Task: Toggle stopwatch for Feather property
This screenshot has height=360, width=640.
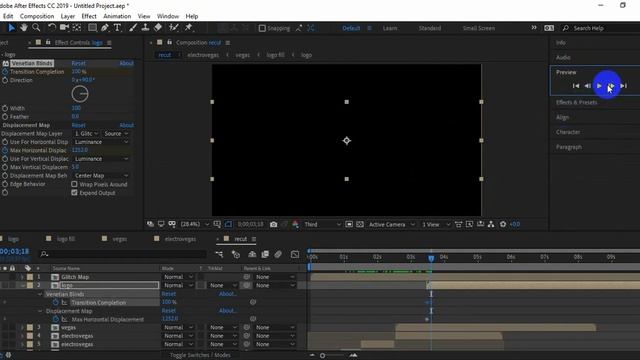Action: pyautogui.click(x=5, y=117)
